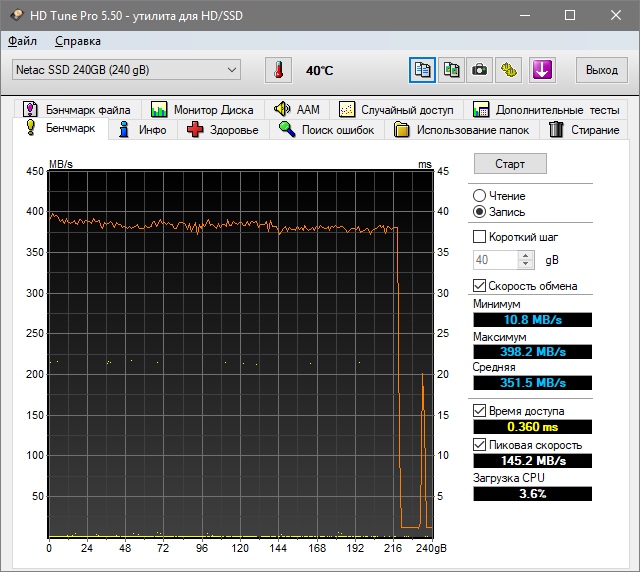The height and width of the screenshot is (572, 640).
Task: Open the Инфо tab
Action: coord(142,130)
